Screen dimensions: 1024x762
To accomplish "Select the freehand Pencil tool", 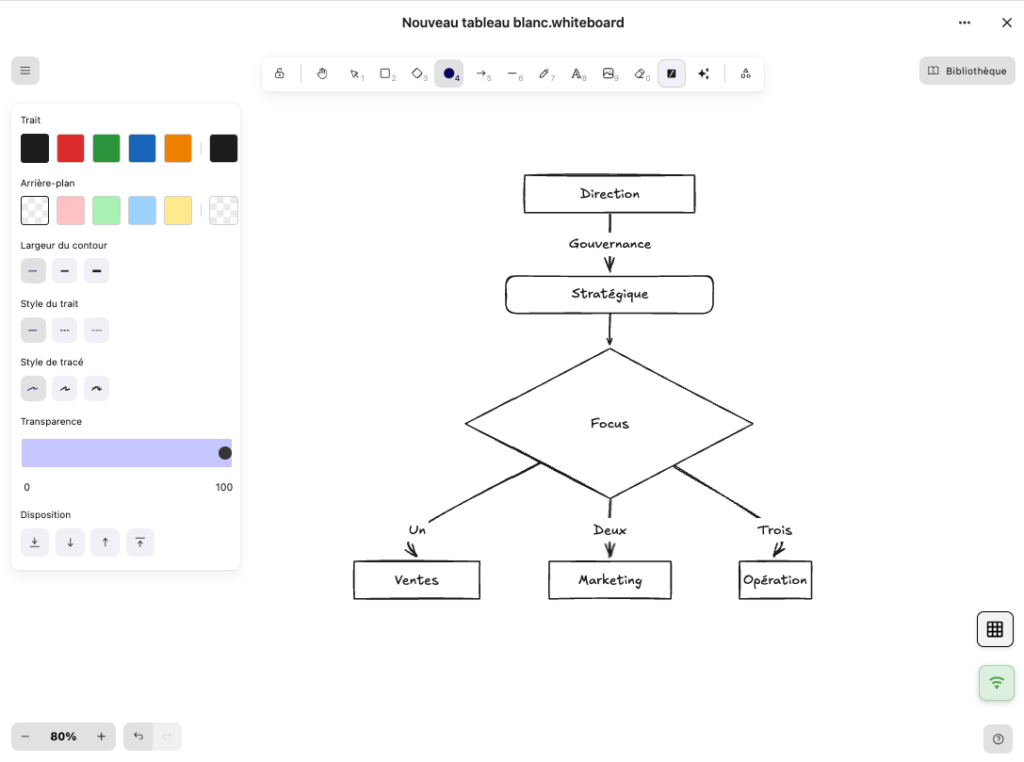I will pos(544,74).
